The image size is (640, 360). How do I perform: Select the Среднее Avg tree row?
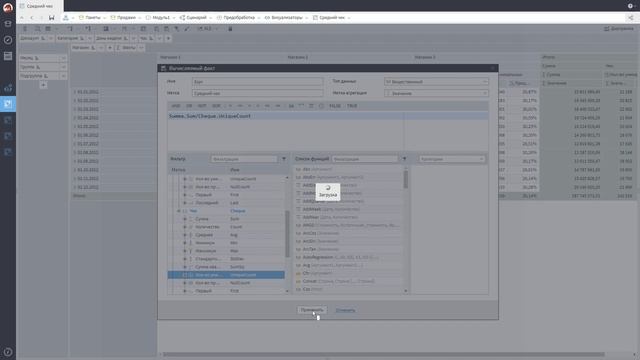pos(227,235)
